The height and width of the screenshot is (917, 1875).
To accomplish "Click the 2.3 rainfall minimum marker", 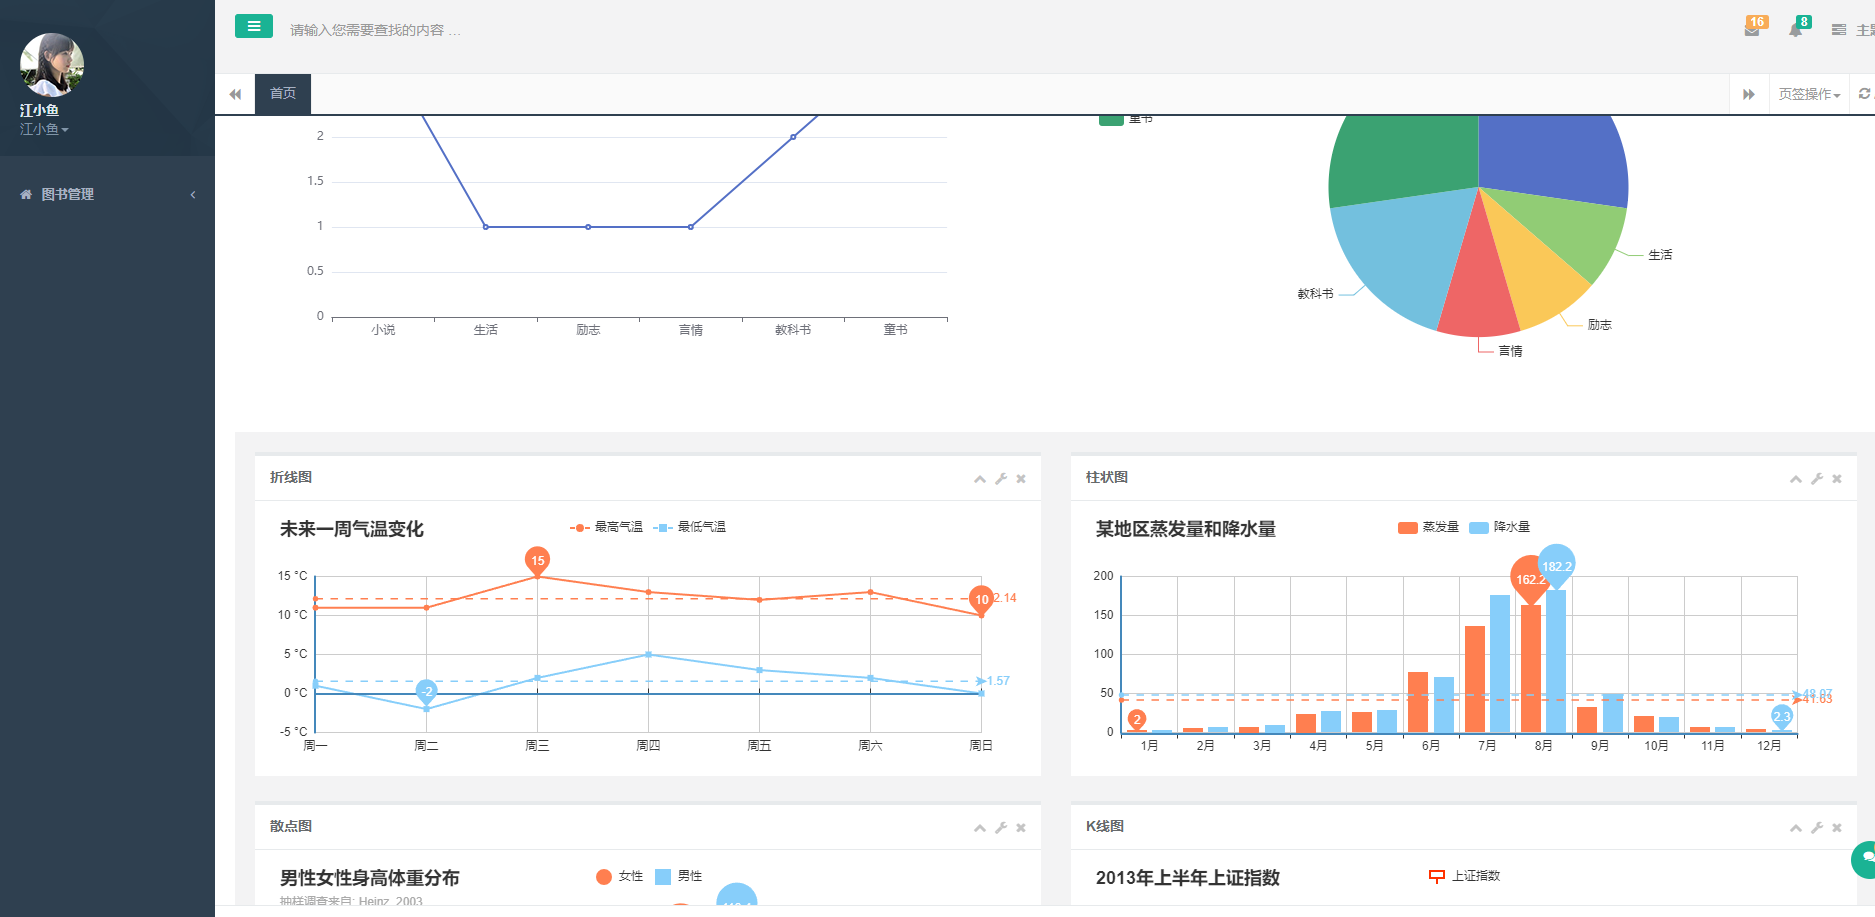I will [x=1782, y=716].
